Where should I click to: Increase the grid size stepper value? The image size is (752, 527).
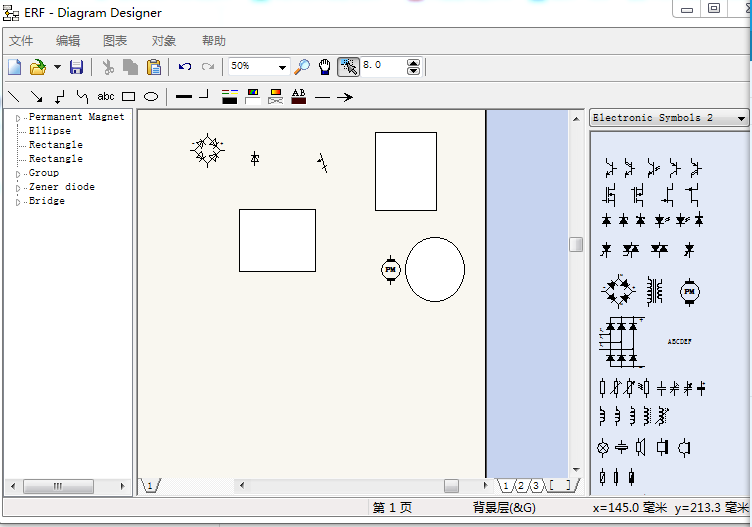tap(414, 63)
